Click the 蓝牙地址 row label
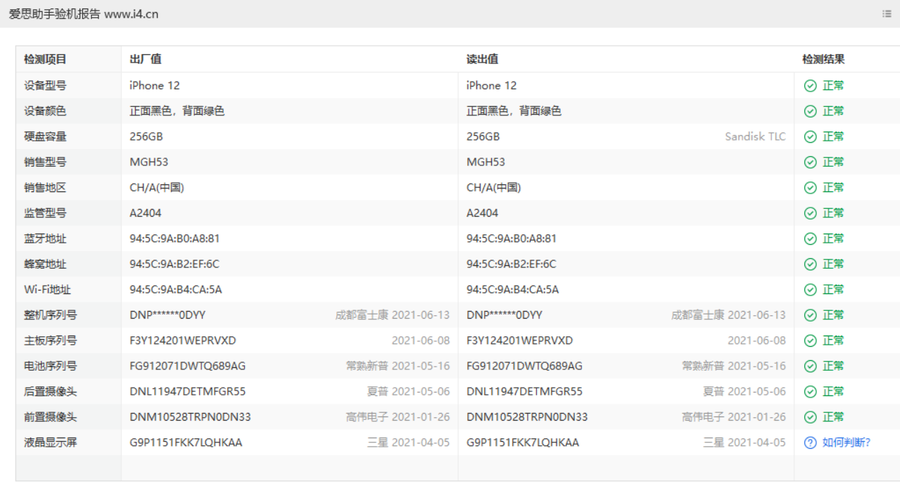The width and height of the screenshot is (900, 484). [45, 238]
